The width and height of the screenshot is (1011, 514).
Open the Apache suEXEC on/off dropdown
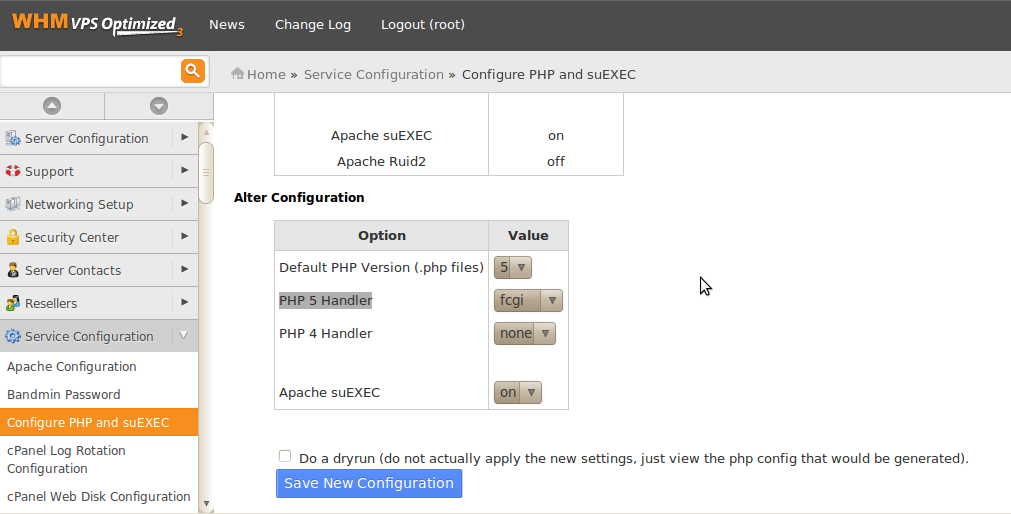(x=517, y=392)
